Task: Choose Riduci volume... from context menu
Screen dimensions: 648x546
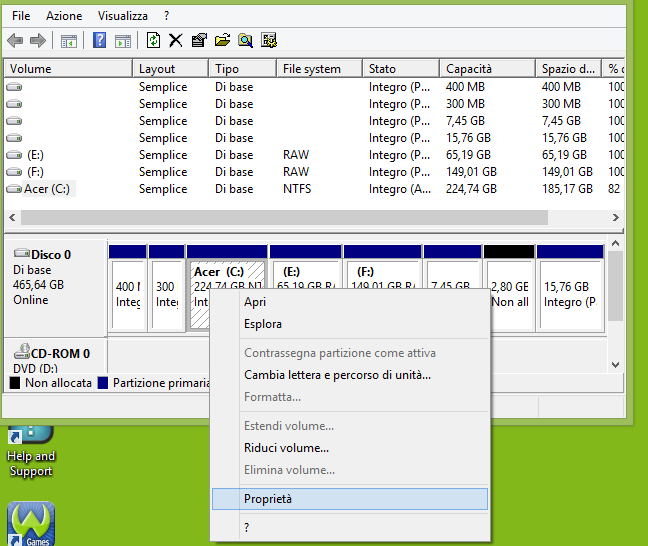Action: pyautogui.click(x=286, y=448)
